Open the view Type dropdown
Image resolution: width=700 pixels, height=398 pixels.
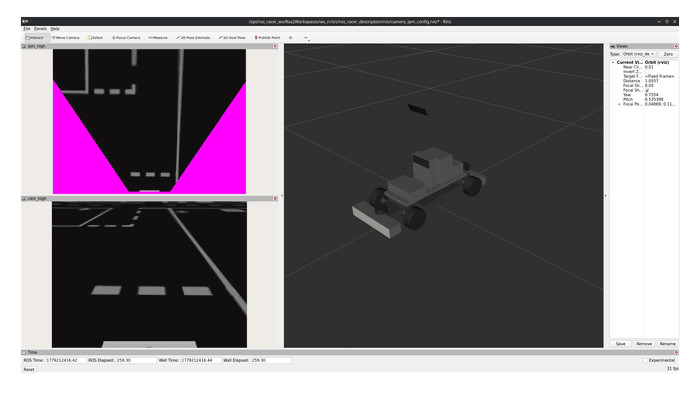[x=639, y=54]
